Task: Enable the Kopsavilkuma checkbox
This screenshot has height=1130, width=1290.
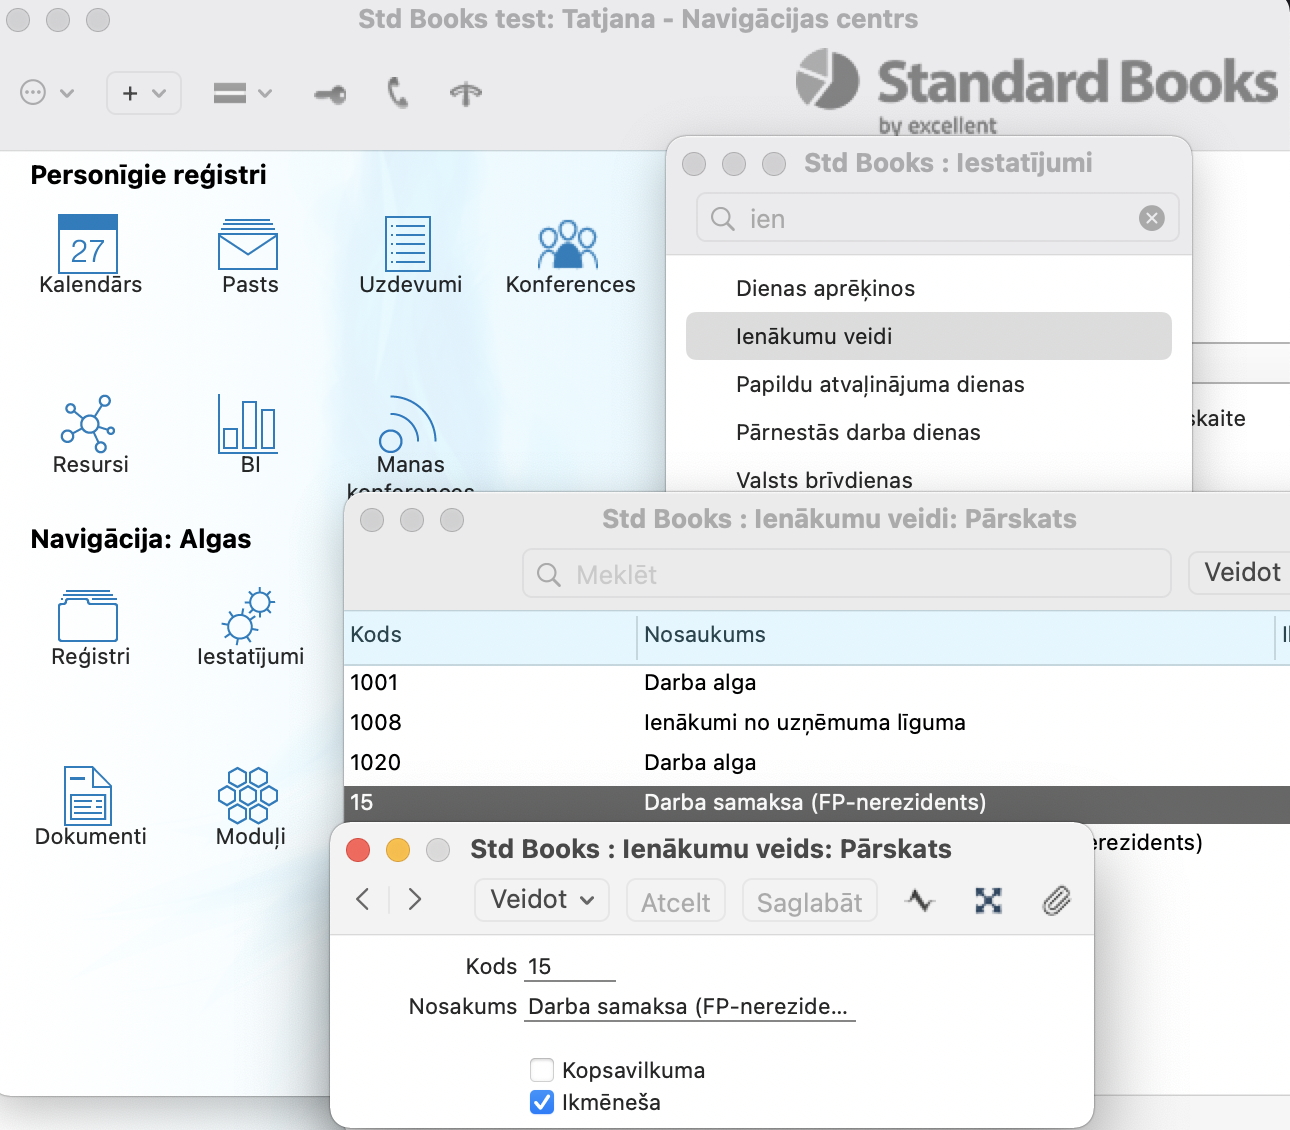Action: (x=542, y=1070)
